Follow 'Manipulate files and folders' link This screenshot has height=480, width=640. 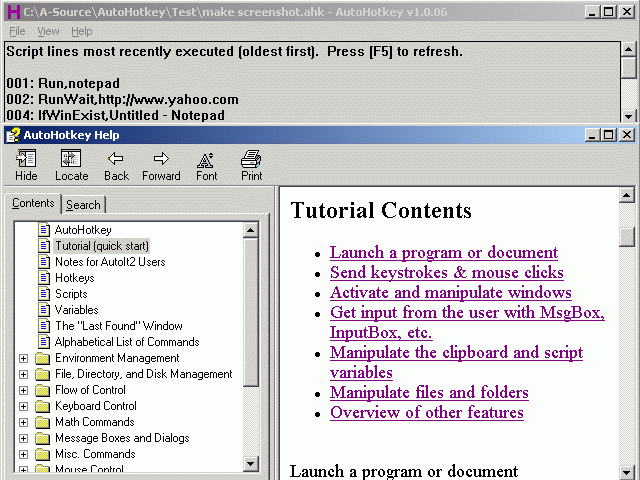[x=429, y=392]
